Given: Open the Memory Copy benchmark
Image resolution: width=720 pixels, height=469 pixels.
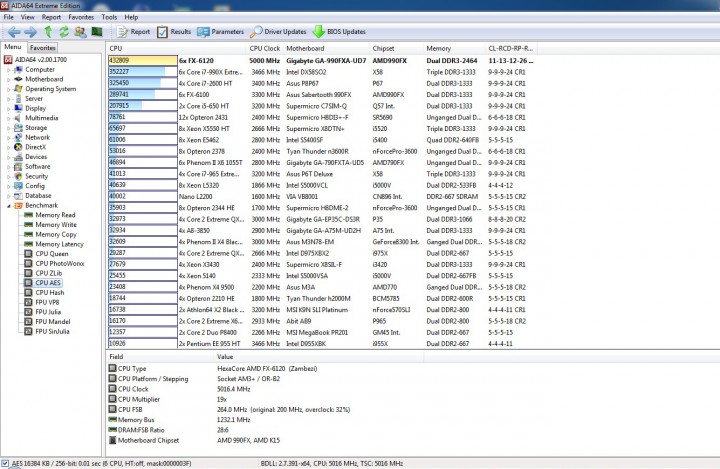Looking at the screenshot, I should tap(56, 234).
